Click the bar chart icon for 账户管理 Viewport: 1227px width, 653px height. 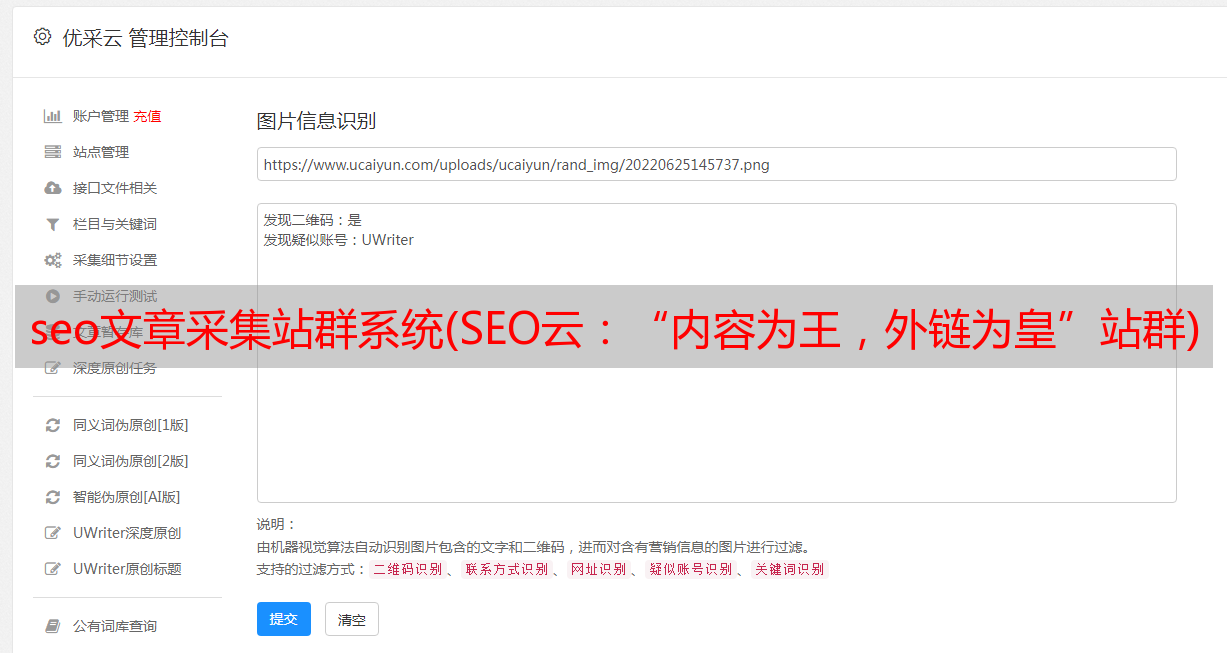53,116
